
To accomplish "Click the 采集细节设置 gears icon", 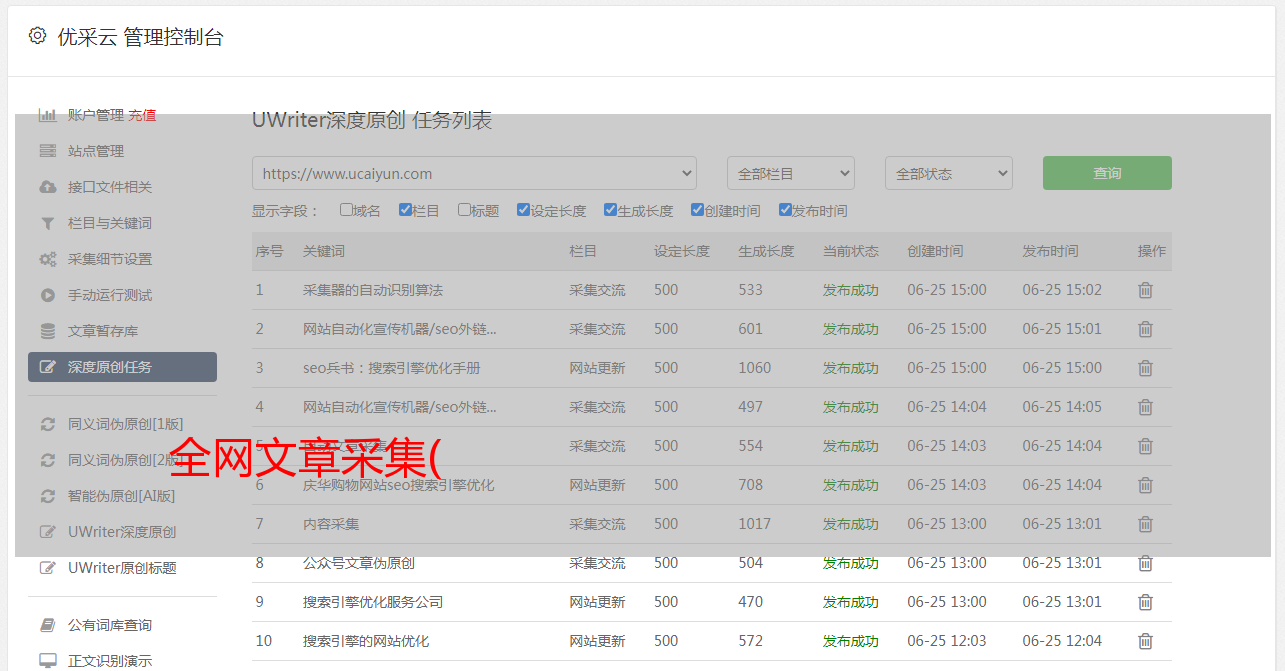I will (47, 259).
